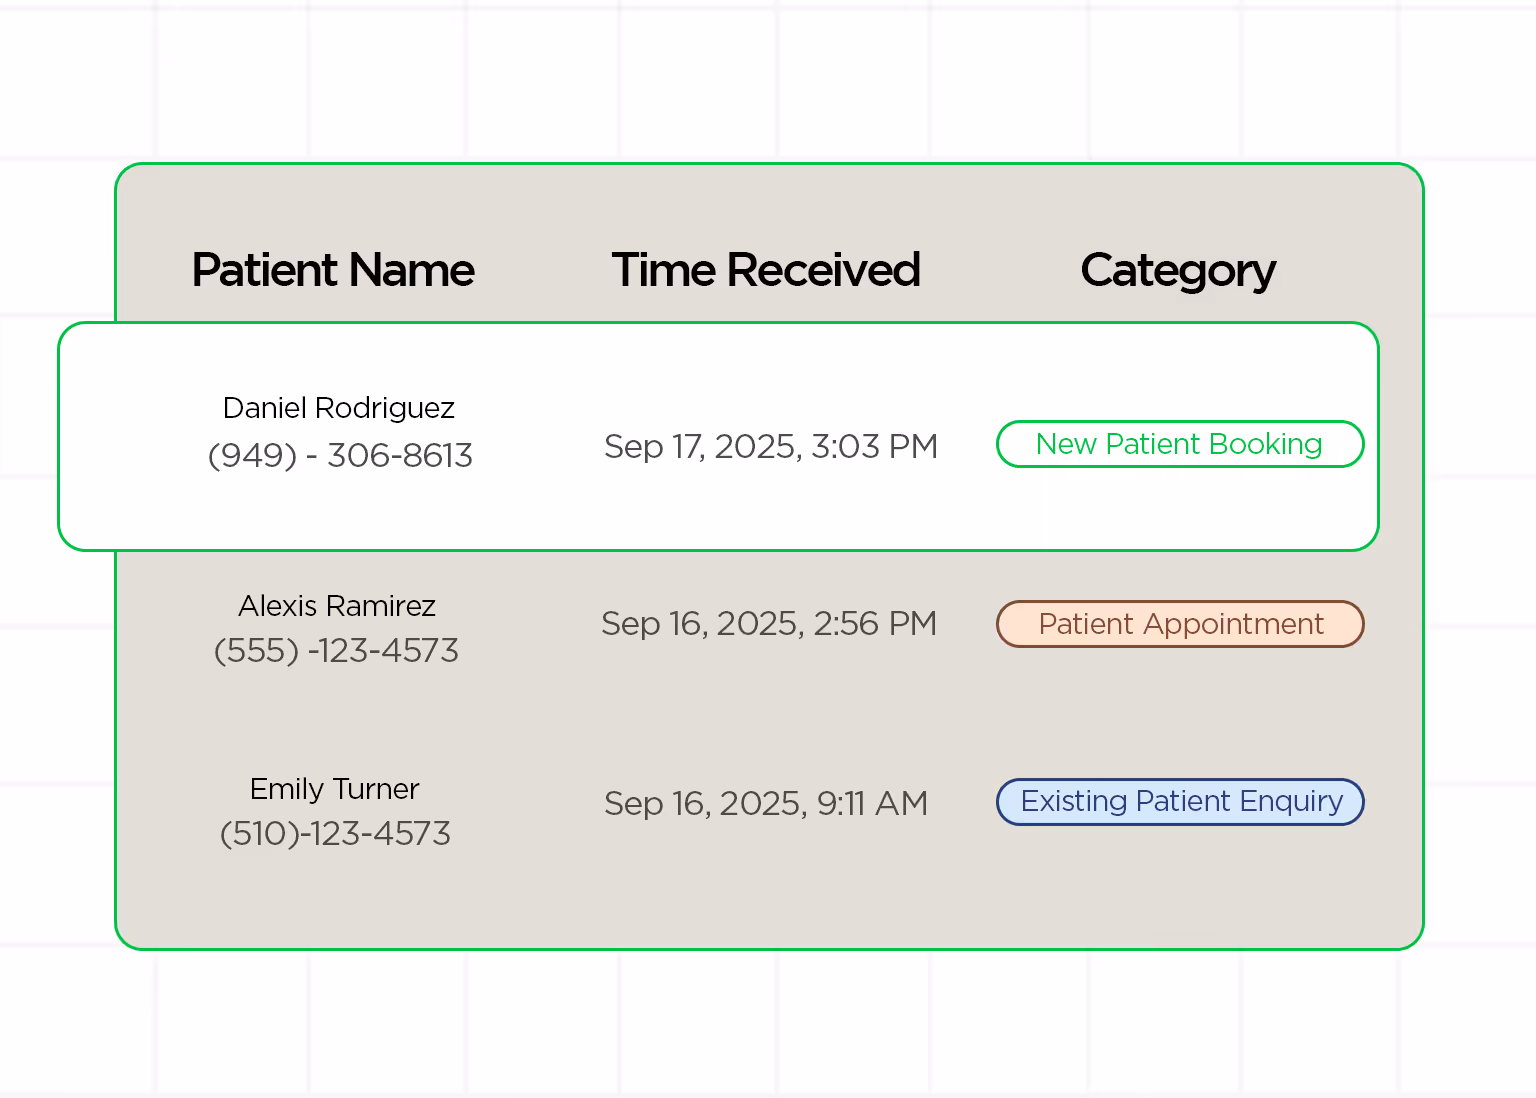Select the Patient Appointment category pill

[x=1180, y=623]
